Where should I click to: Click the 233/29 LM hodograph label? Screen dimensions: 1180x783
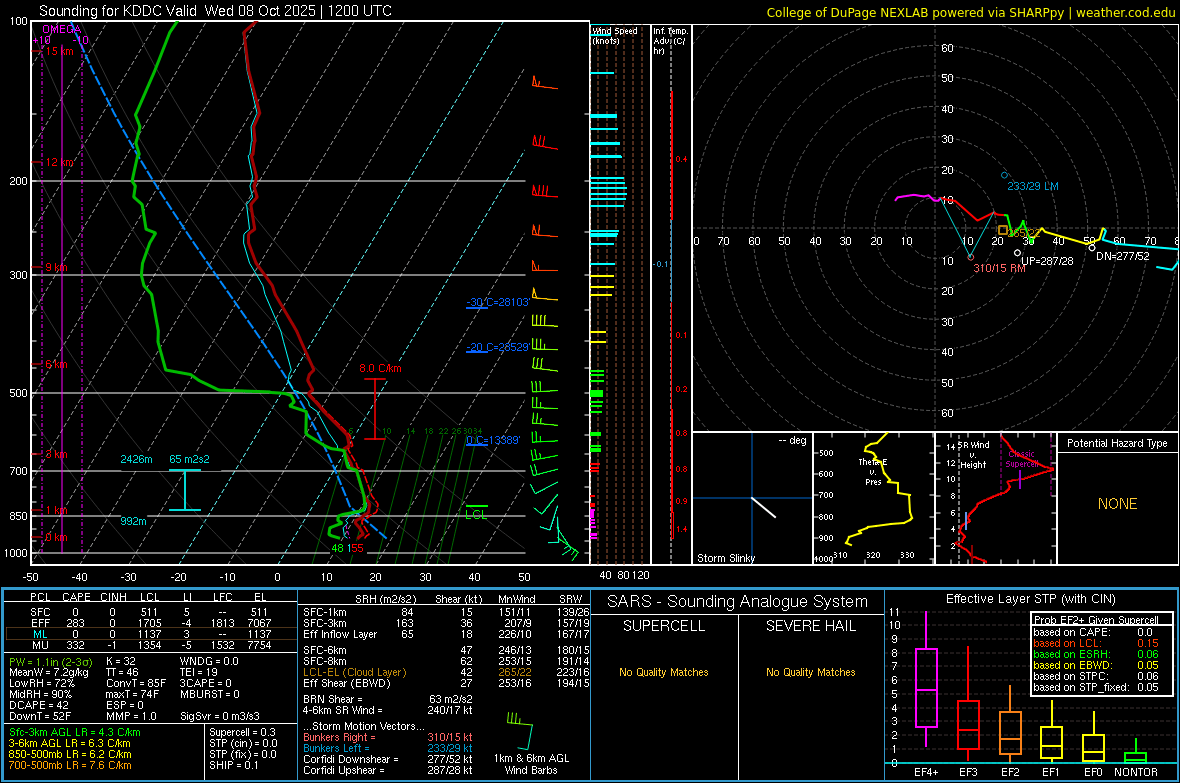tap(1032, 186)
